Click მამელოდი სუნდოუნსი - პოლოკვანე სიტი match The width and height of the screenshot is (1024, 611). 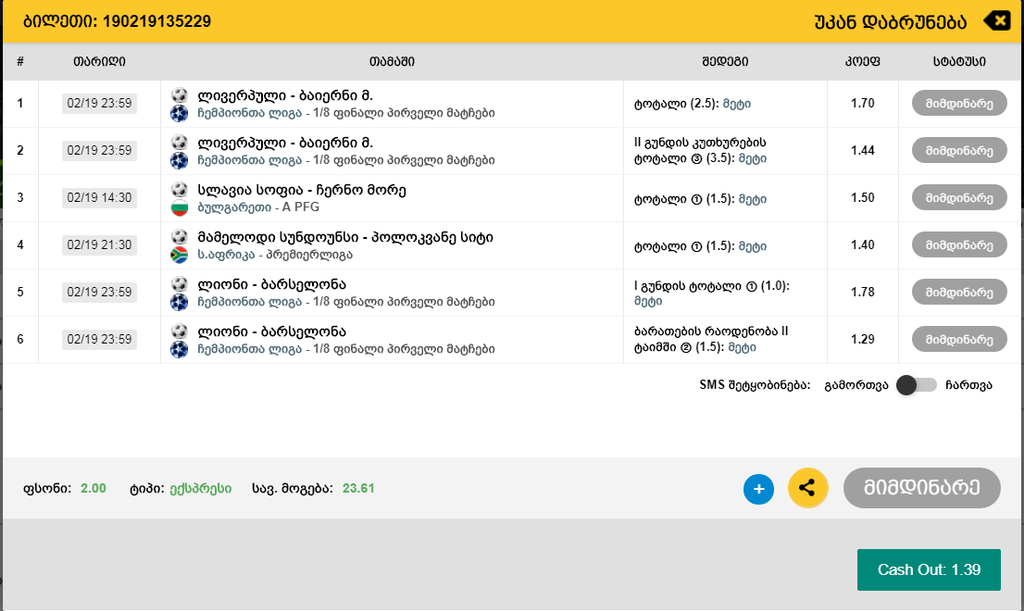pos(345,237)
